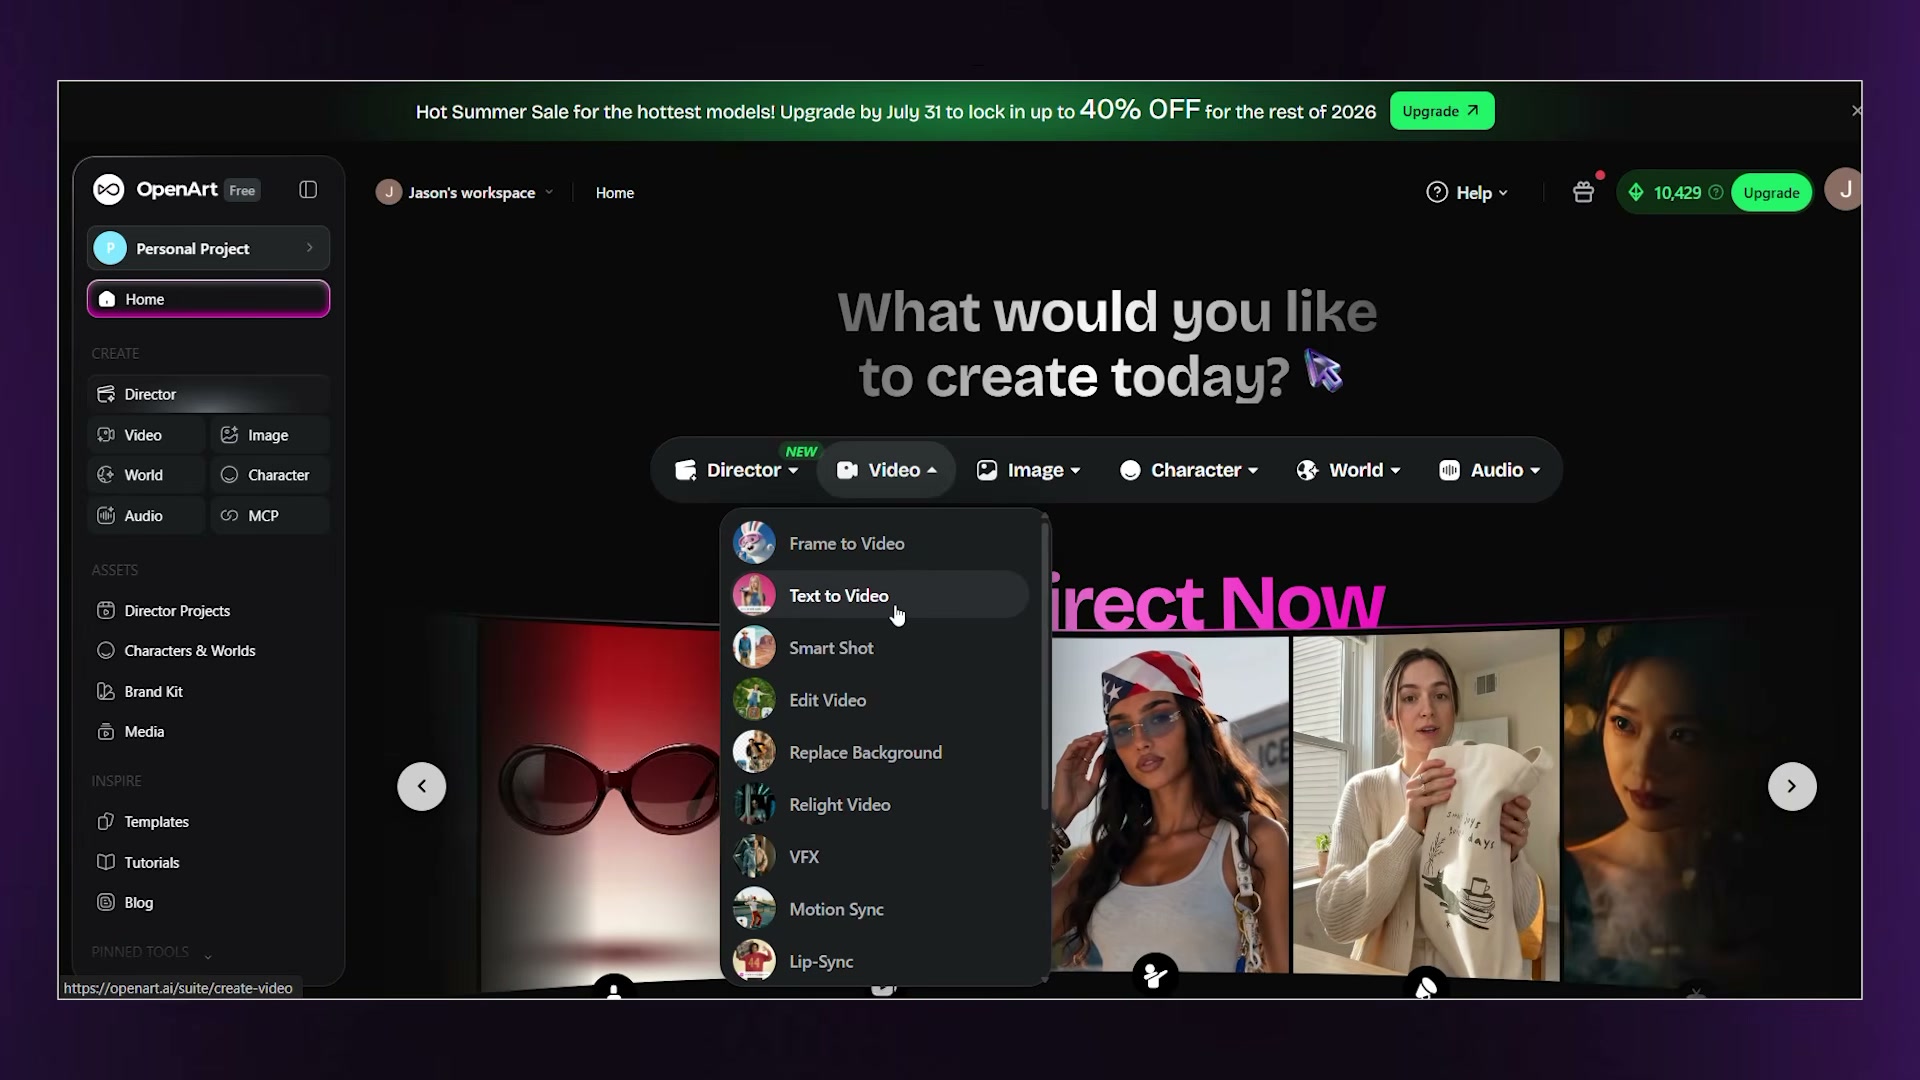The image size is (1920, 1080).
Task: Choose Smart Shot in the Video menu
Action: [880, 648]
